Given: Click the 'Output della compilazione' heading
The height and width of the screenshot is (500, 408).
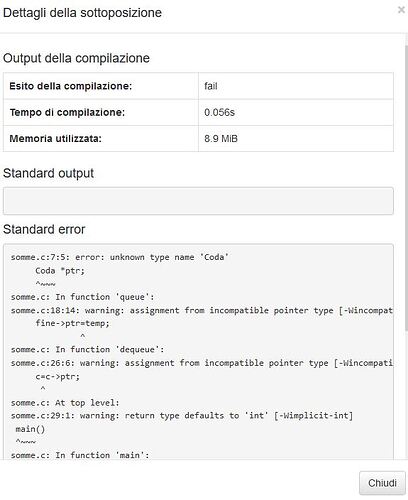Looking at the screenshot, I should tap(76, 58).
